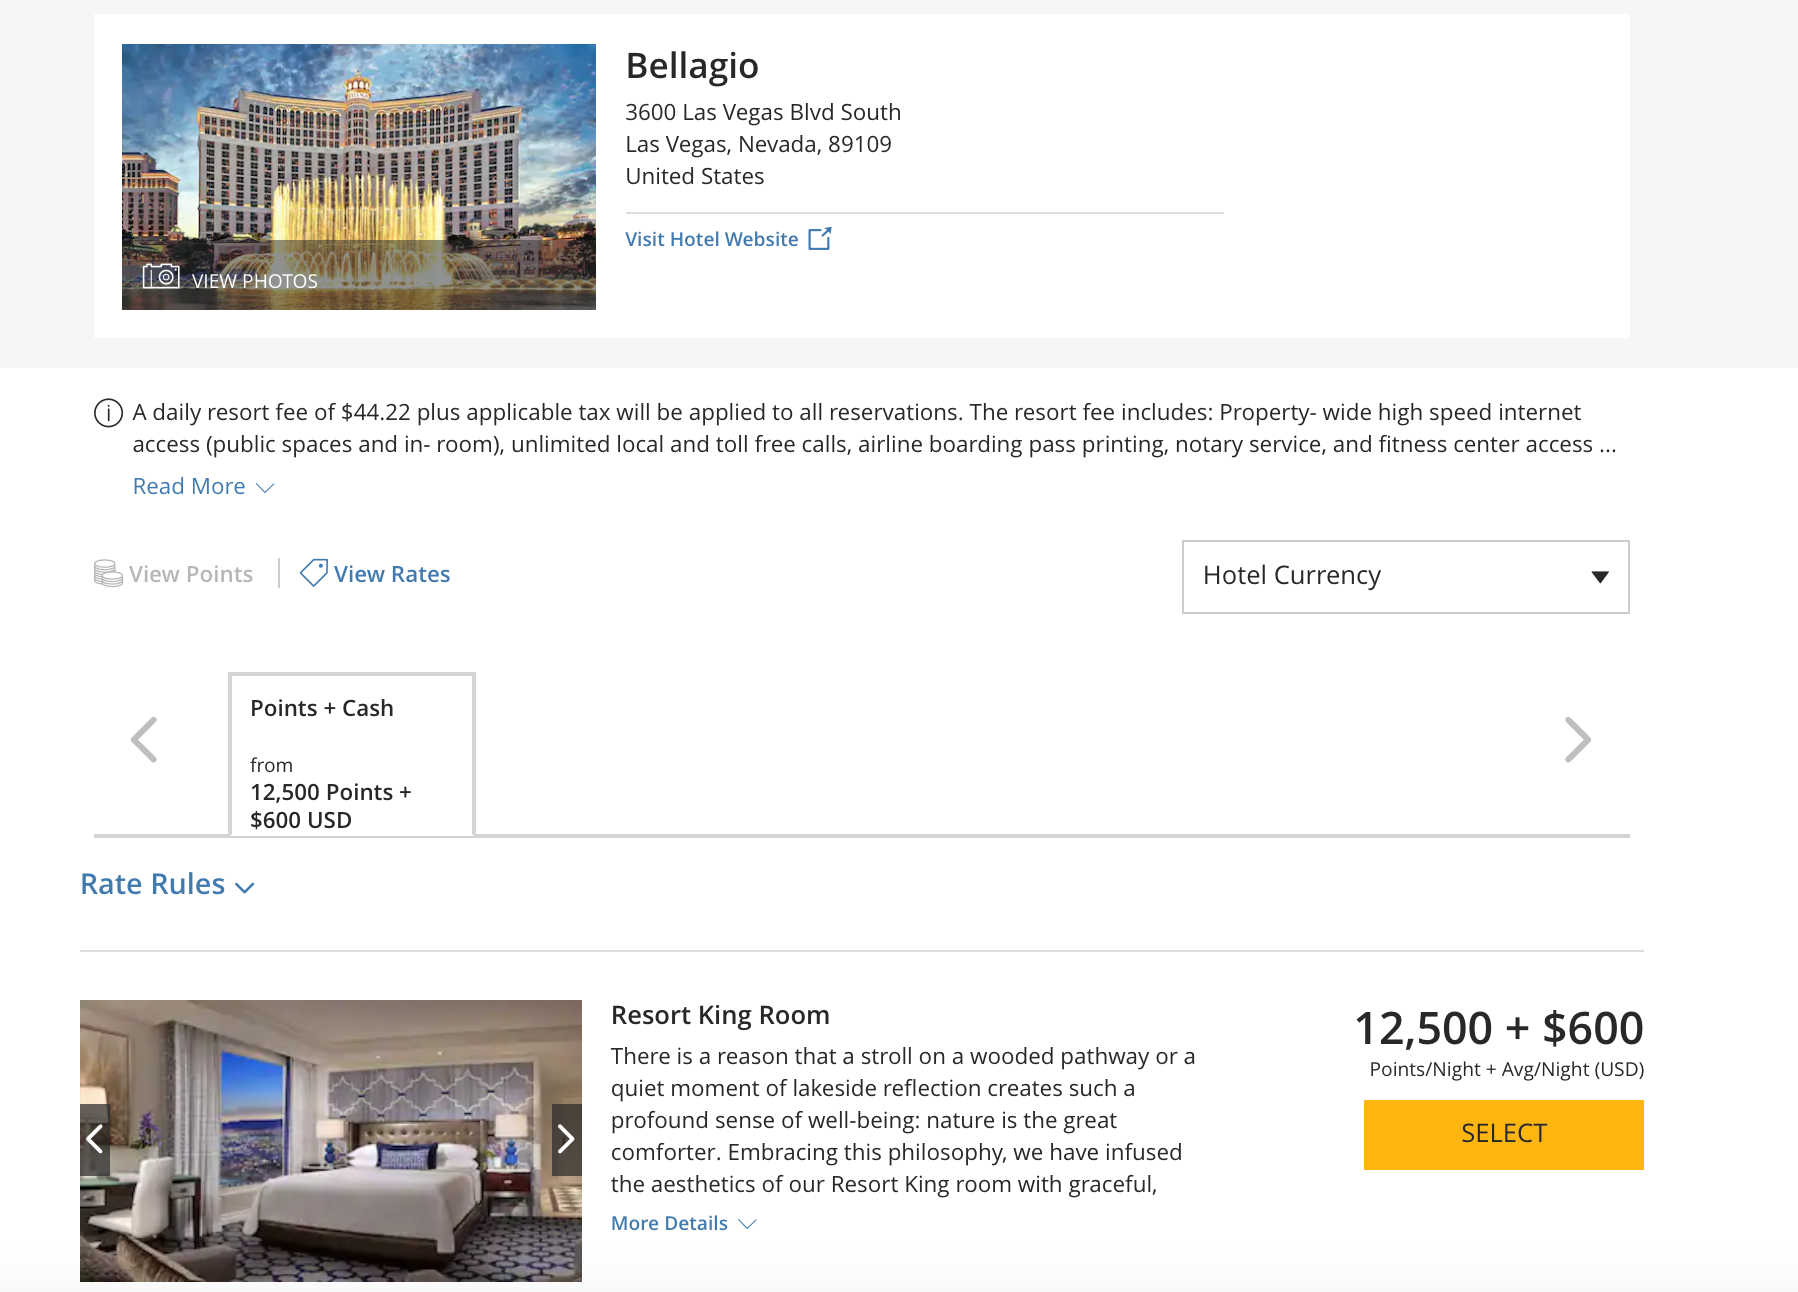Select the Points + Cash rate tab
Viewport: 1798px width, 1292px height.
point(351,755)
